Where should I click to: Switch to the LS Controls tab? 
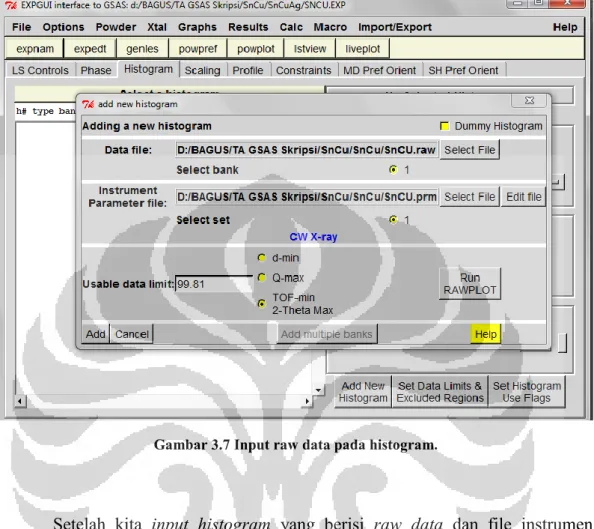pos(40,70)
